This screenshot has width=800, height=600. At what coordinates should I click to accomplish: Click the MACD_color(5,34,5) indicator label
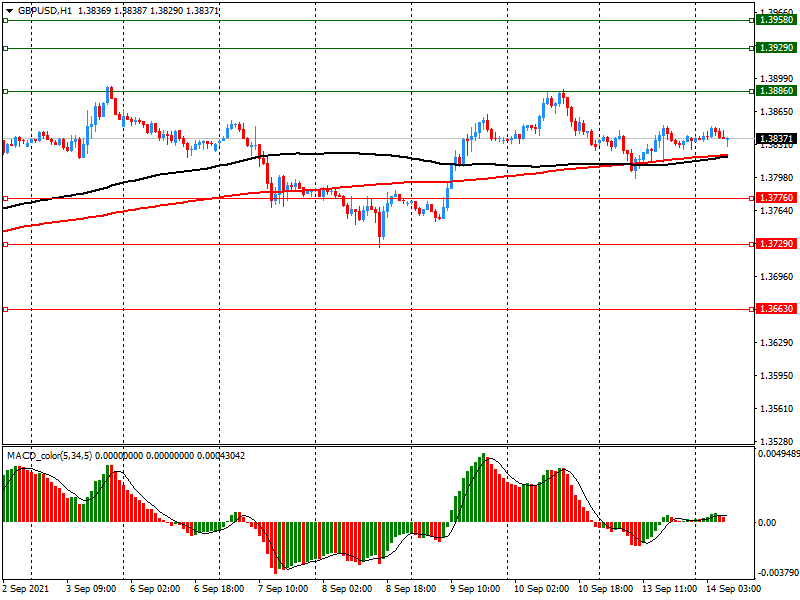(49, 456)
